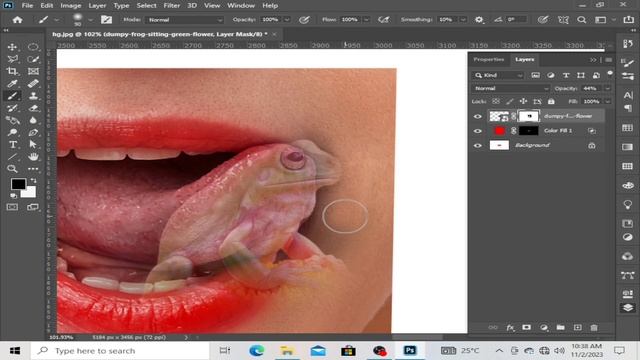Select the Line tool
This screenshot has height=360, width=640.
click(12, 157)
